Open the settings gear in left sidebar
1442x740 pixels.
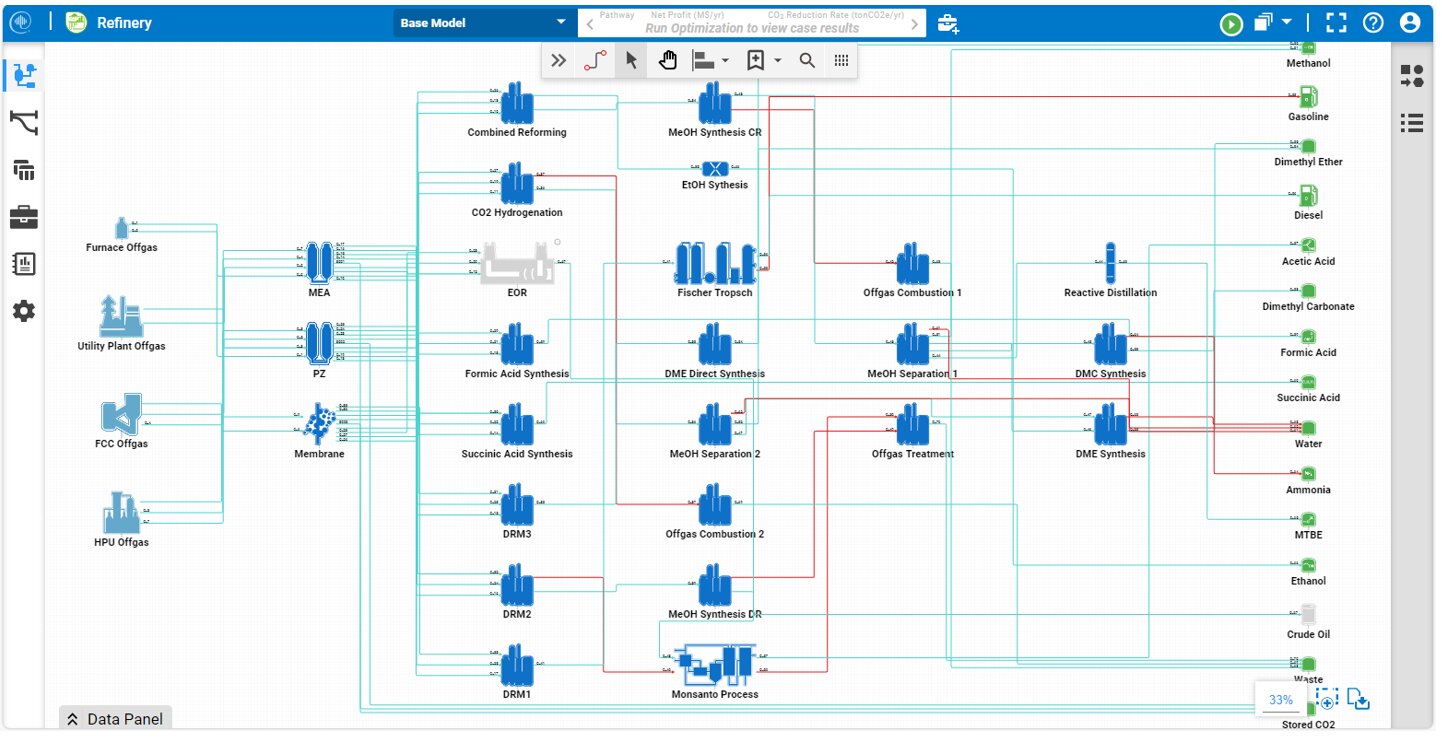point(24,311)
